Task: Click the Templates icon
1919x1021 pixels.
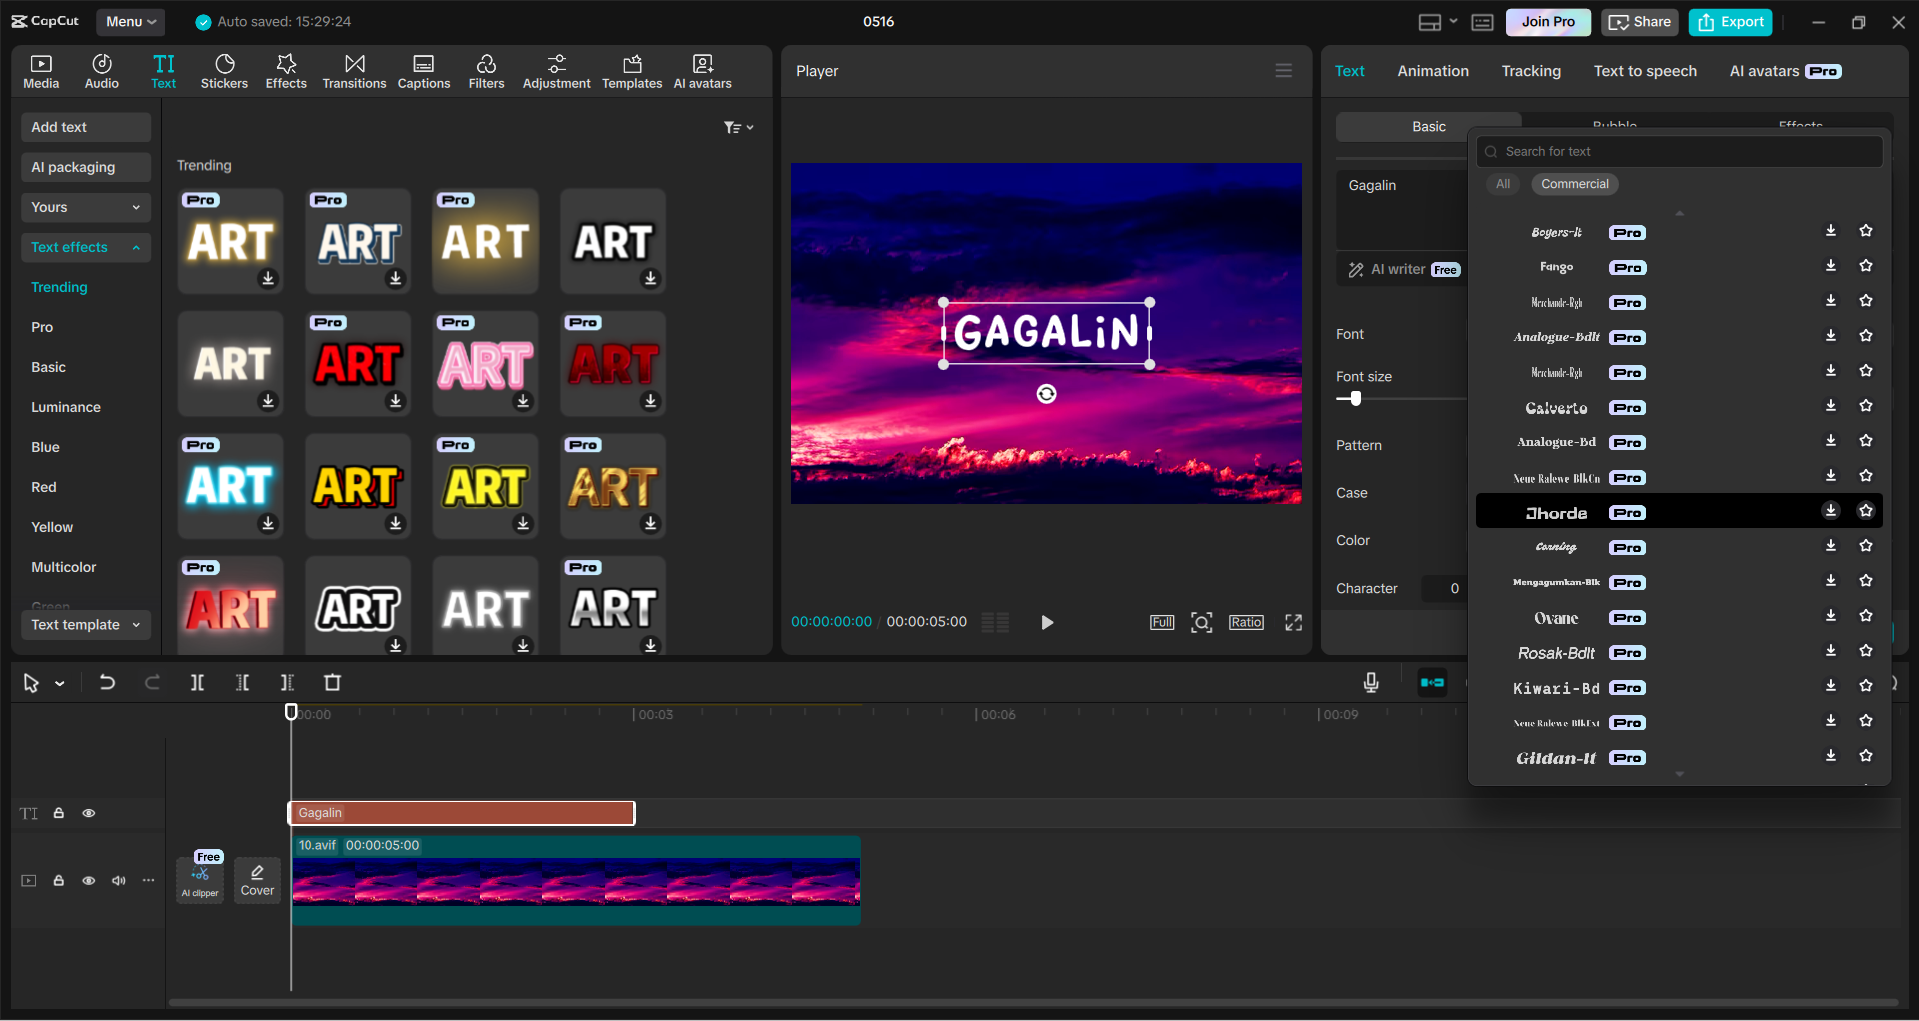Action: (631, 70)
